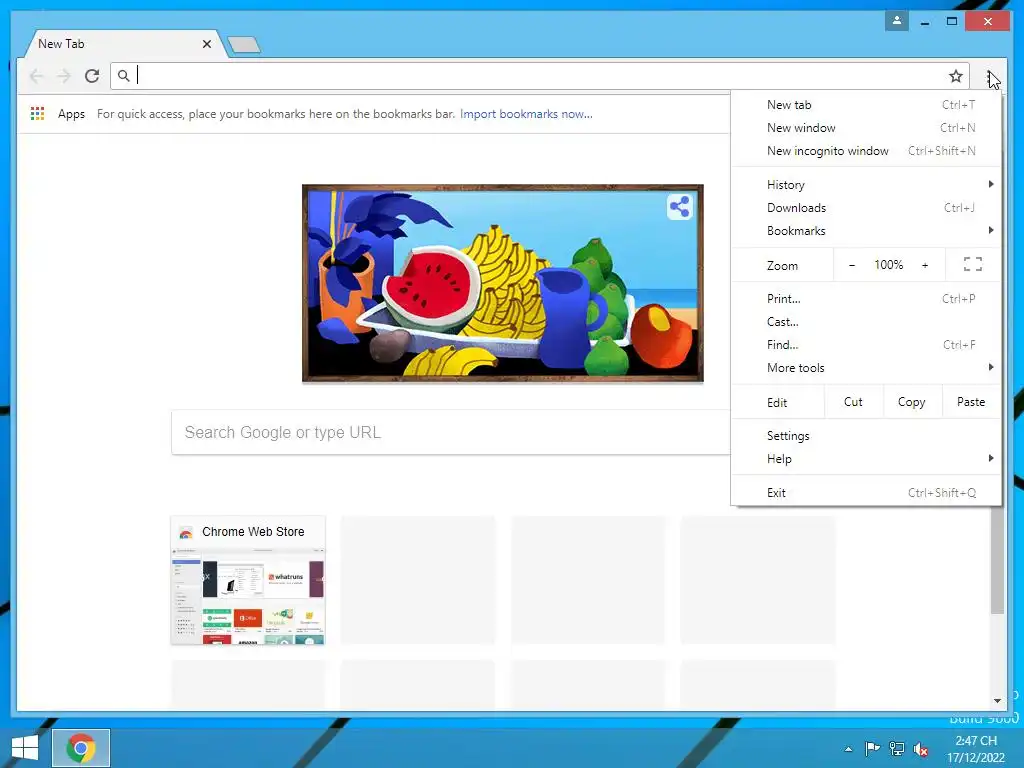
Task: Focus the address bar input
Action: pos(539,76)
